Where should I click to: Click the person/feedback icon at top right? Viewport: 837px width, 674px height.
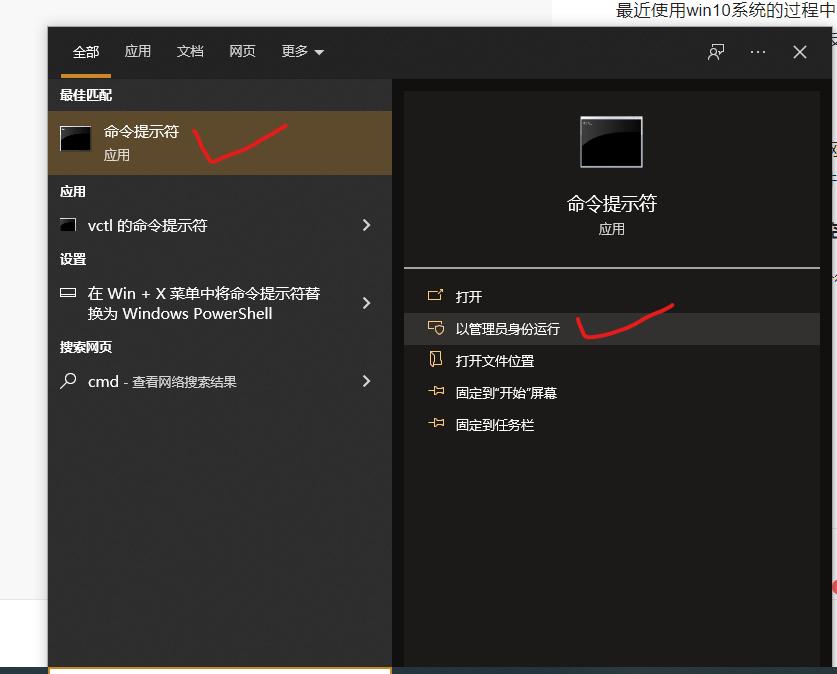[x=715, y=52]
